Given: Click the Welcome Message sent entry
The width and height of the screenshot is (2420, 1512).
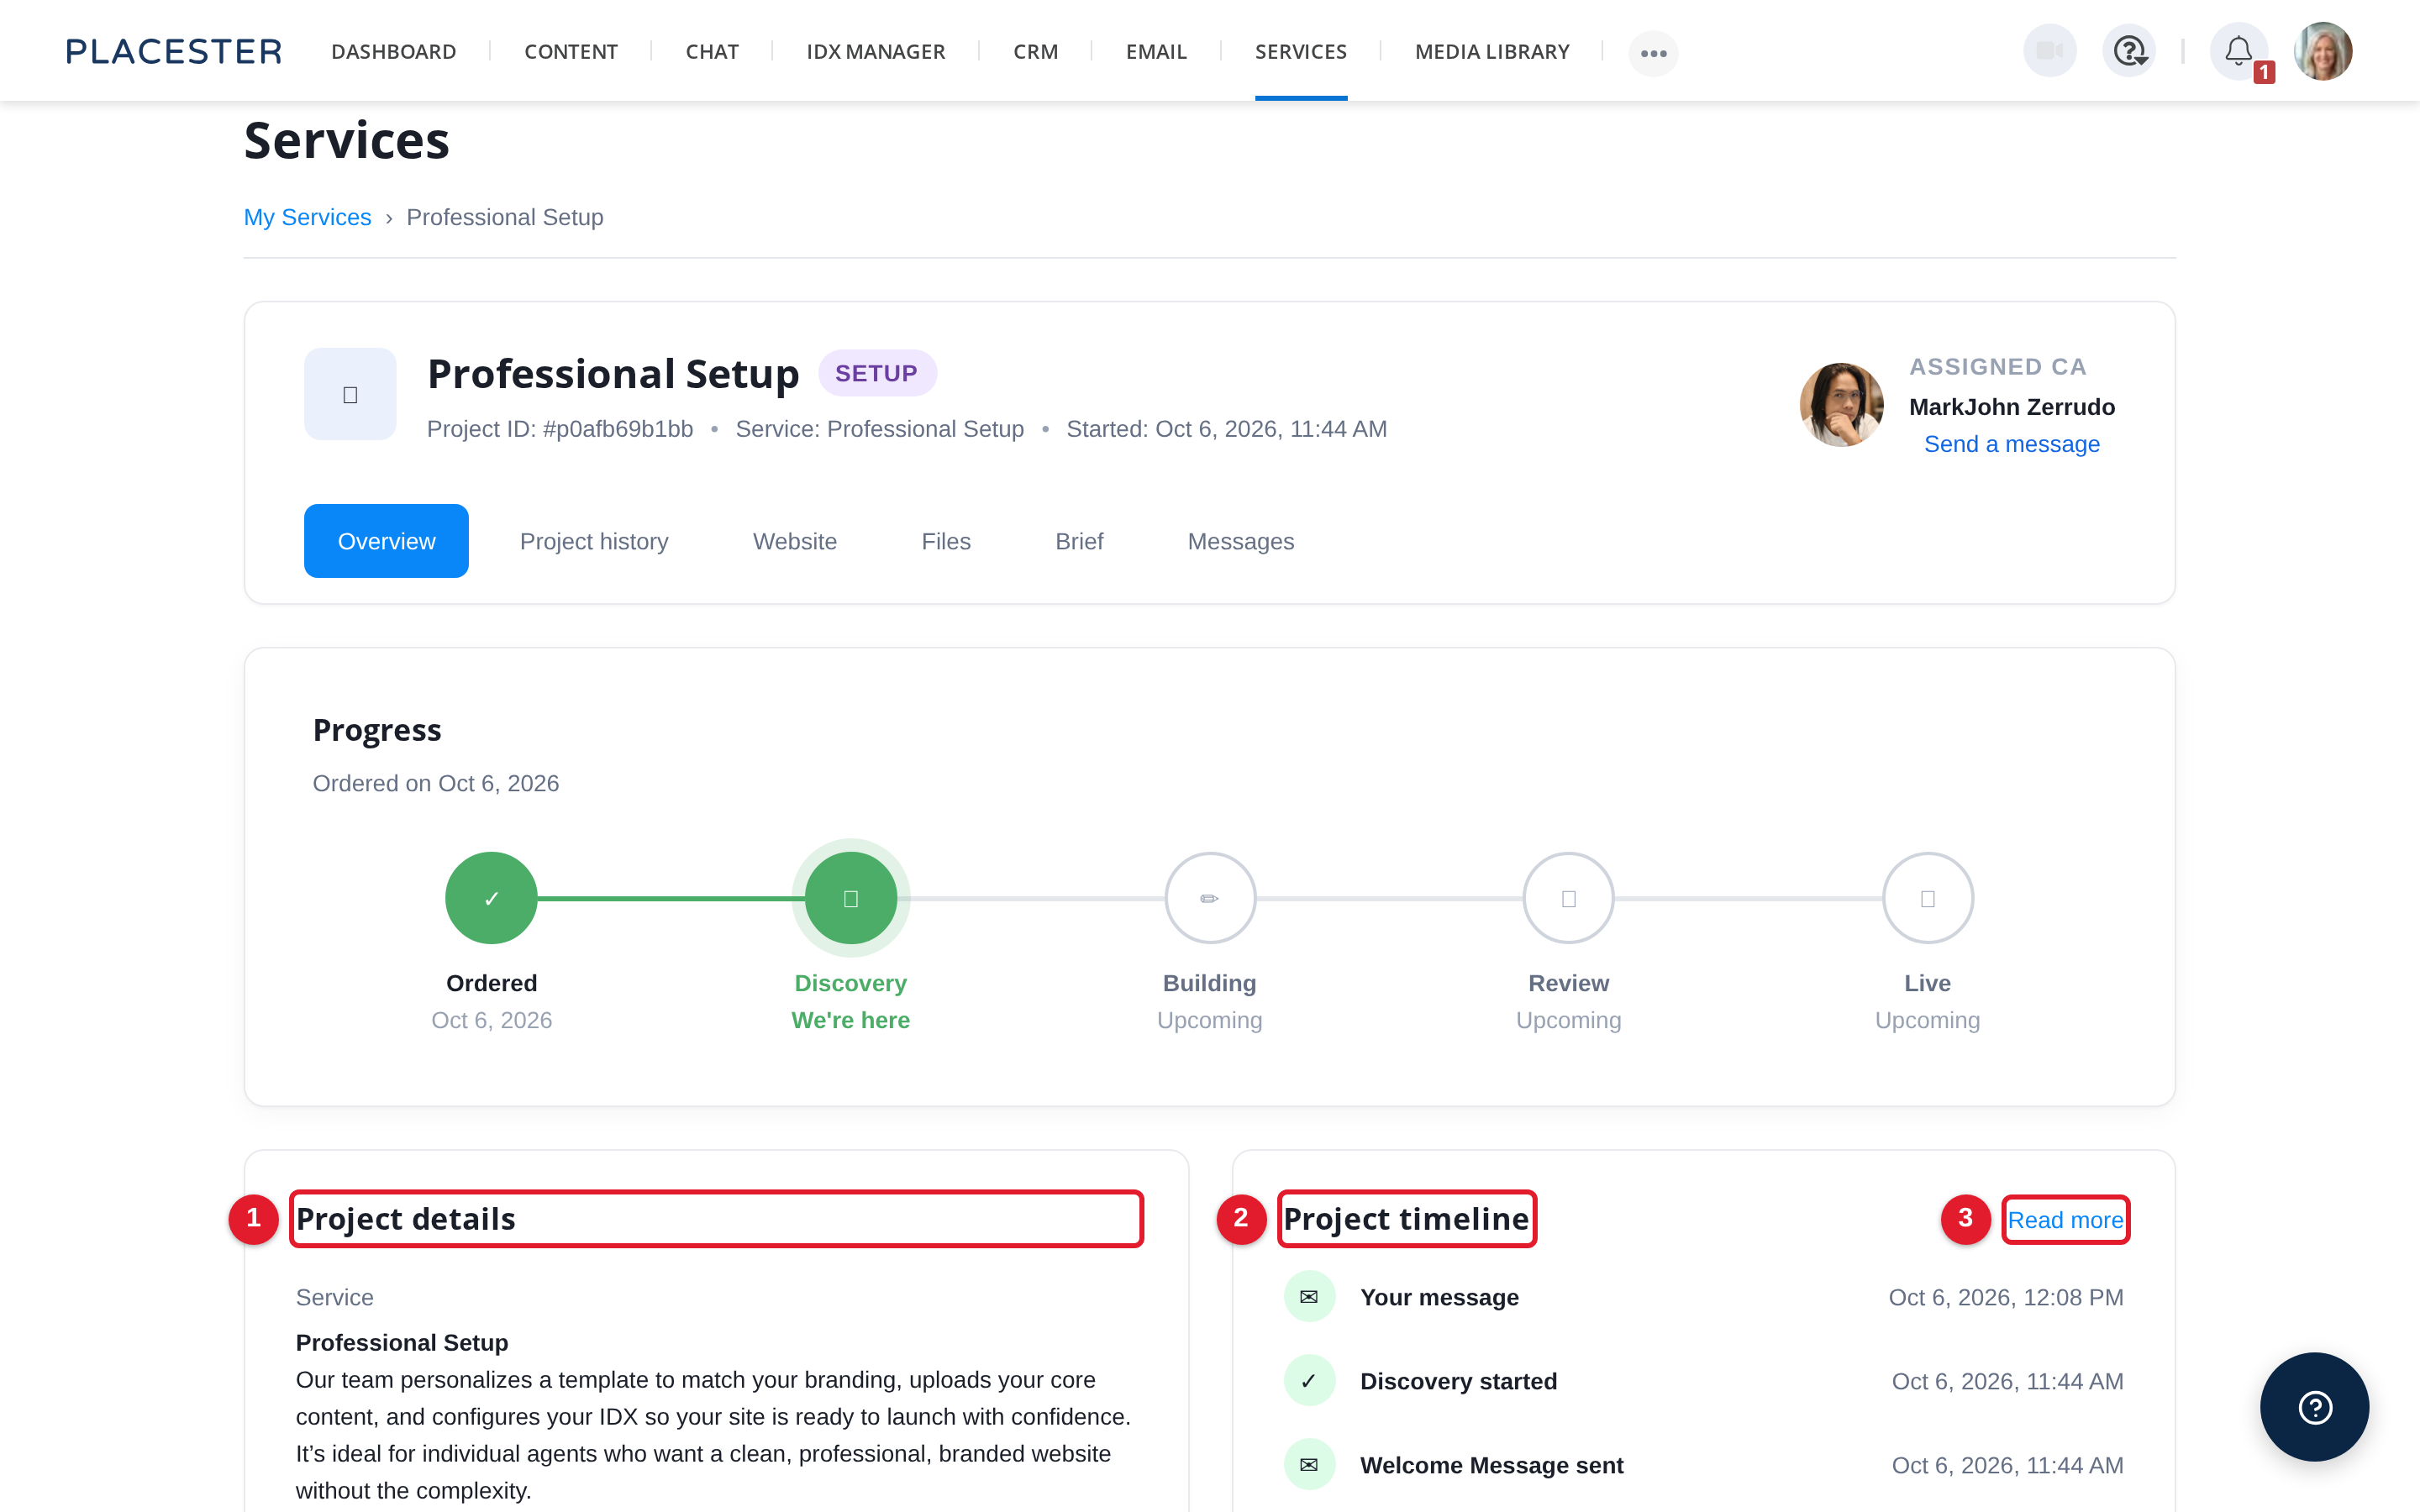Looking at the screenshot, I should [1703, 1465].
